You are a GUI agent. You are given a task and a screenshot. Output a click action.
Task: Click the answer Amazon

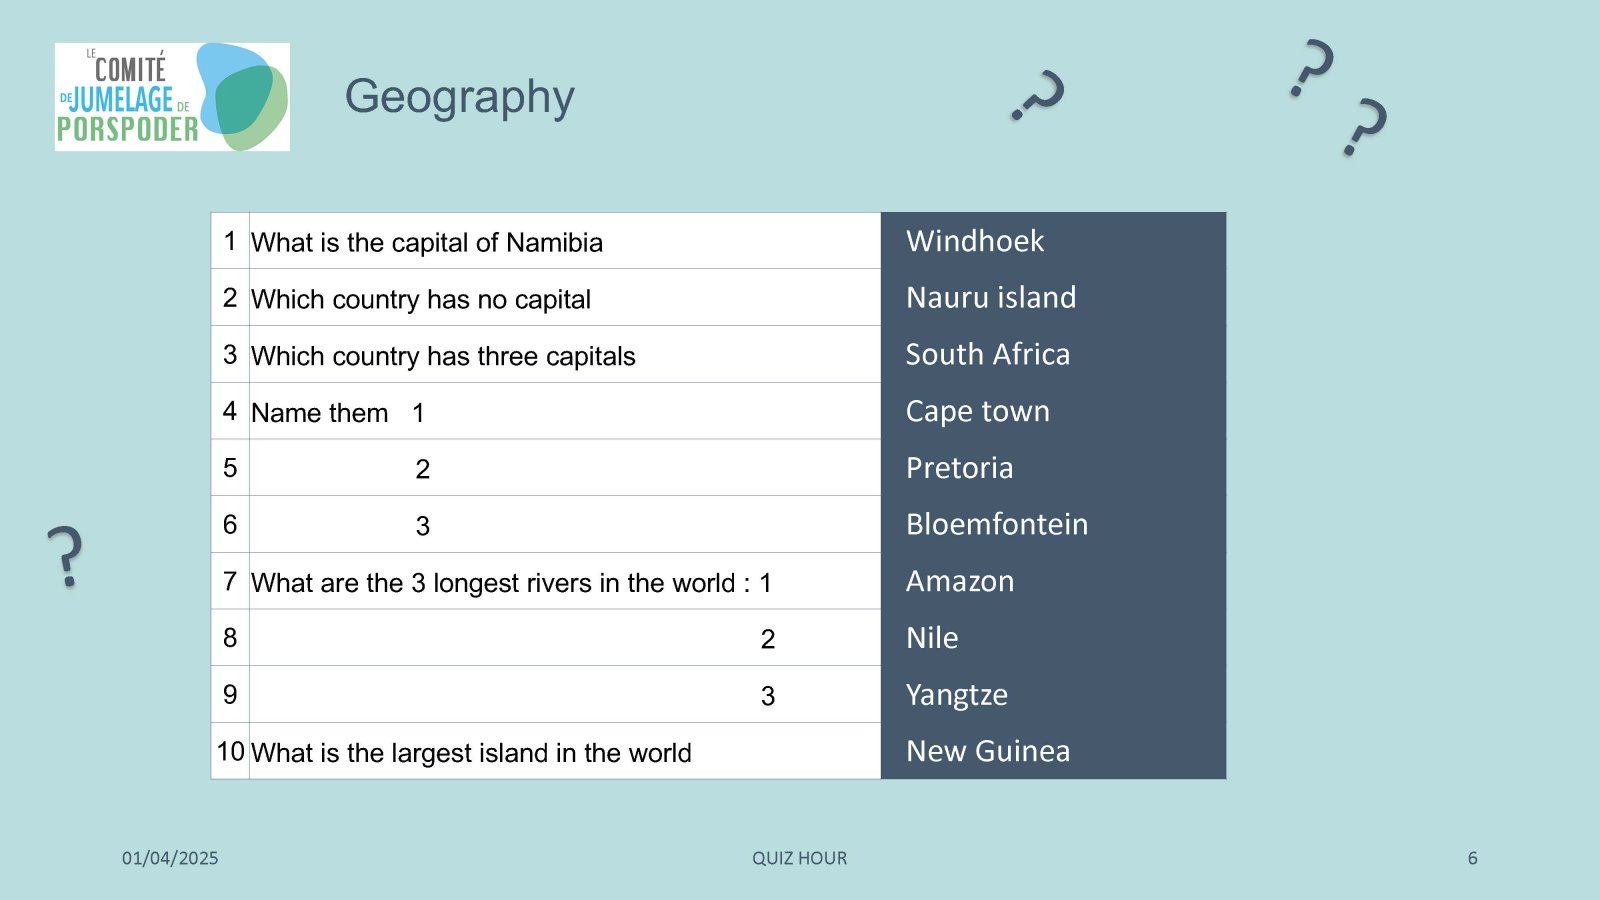(960, 581)
